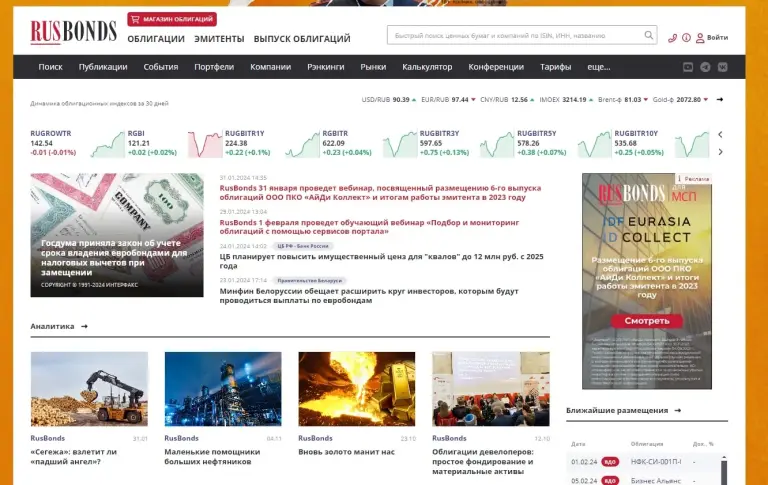Click RGBI index mini chart

pos(205,144)
